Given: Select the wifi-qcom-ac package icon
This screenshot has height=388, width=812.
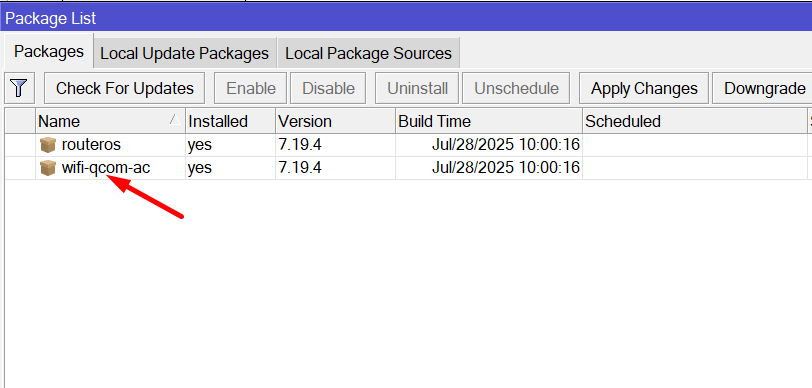Looking at the screenshot, I should pos(48,168).
